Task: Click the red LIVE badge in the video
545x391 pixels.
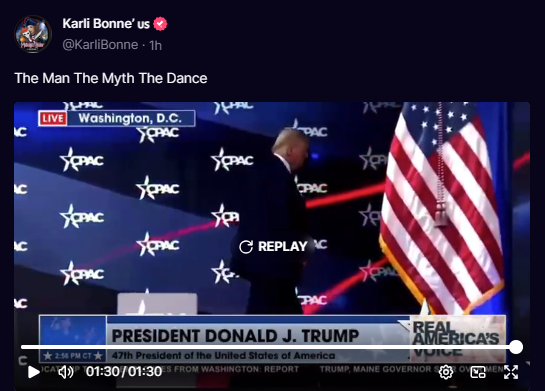Action: click(53, 119)
